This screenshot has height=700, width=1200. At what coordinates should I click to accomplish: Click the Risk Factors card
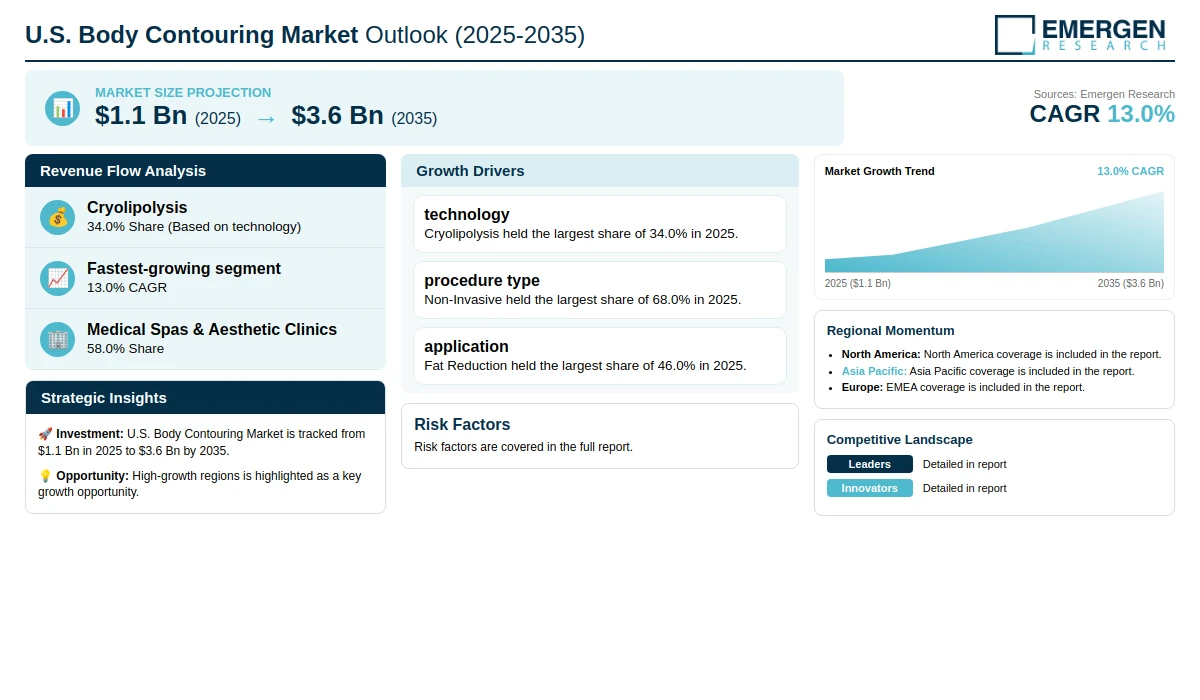tap(600, 436)
